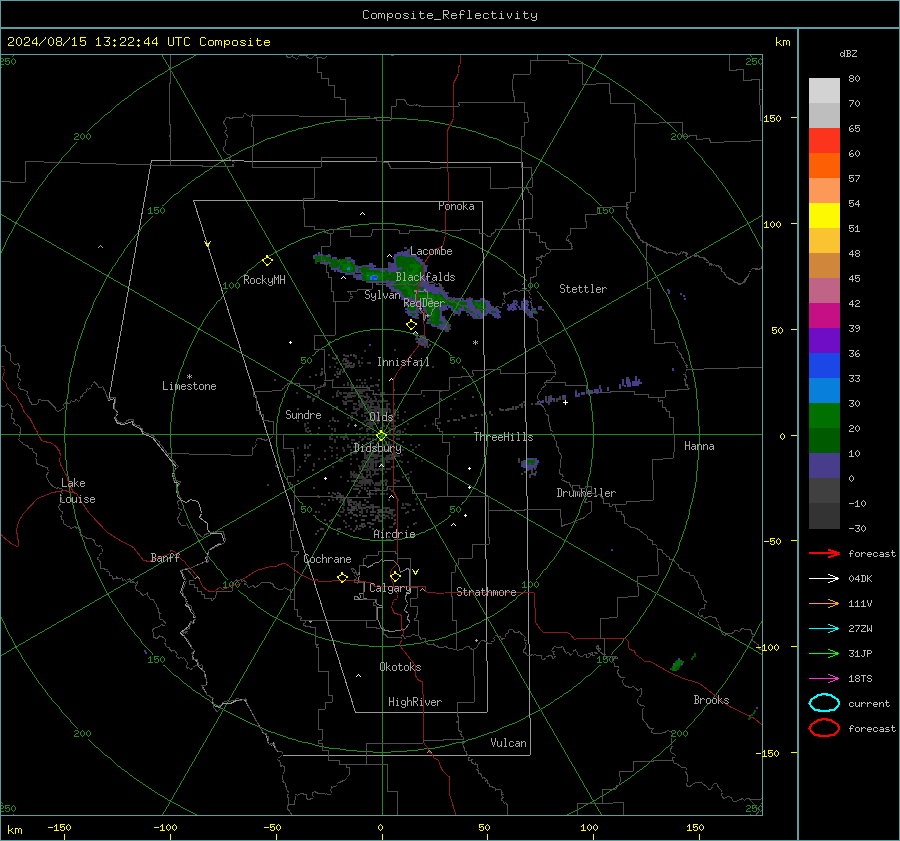Screen dimensions: 900x841
Task: Click the asterisk marker east of Innisfail
Action: click(x=475, y=343)
